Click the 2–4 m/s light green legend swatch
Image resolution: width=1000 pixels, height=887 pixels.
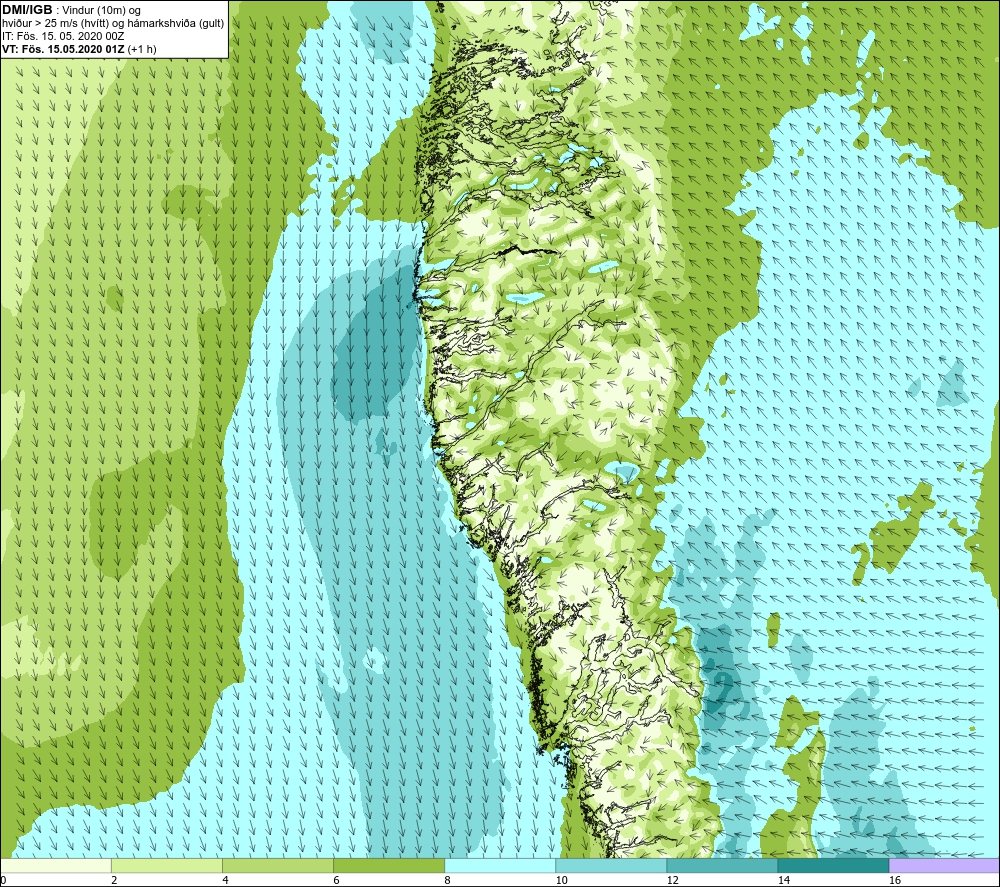[166, 865]
